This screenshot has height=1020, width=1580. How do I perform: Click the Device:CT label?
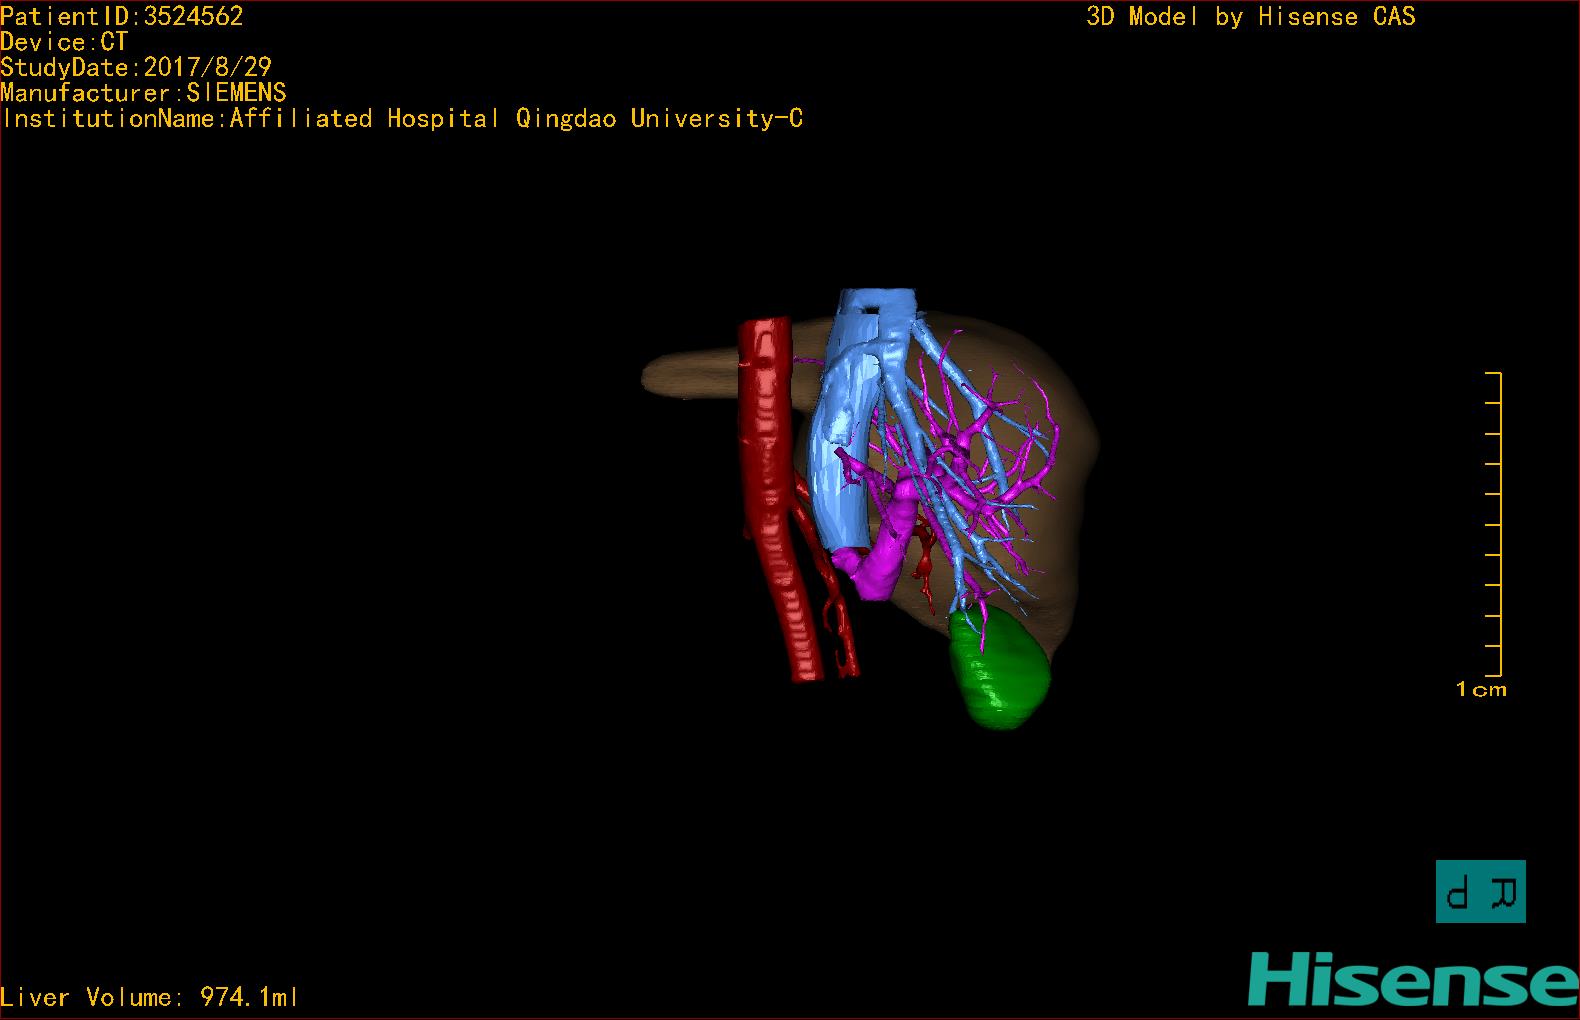click(x=64, y=42)
